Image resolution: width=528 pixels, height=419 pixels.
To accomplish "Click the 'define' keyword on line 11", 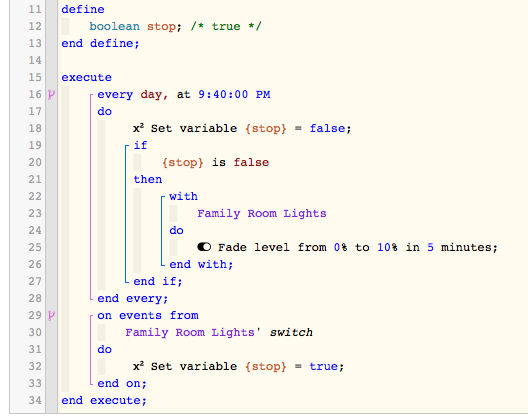I will (x=83, y=9).
